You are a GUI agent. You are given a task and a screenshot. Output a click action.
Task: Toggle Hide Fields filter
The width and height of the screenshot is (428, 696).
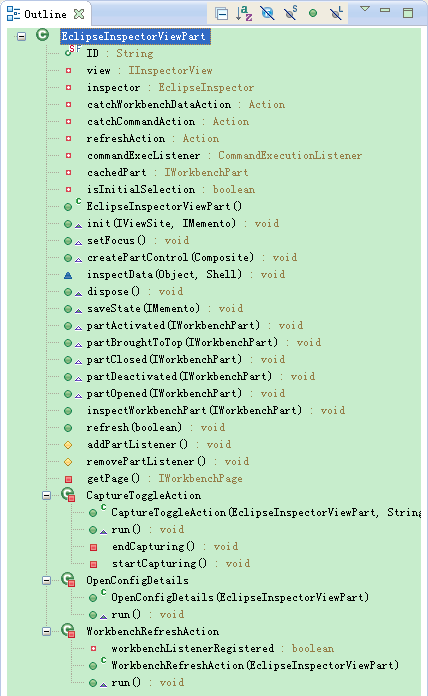point(267,14)
